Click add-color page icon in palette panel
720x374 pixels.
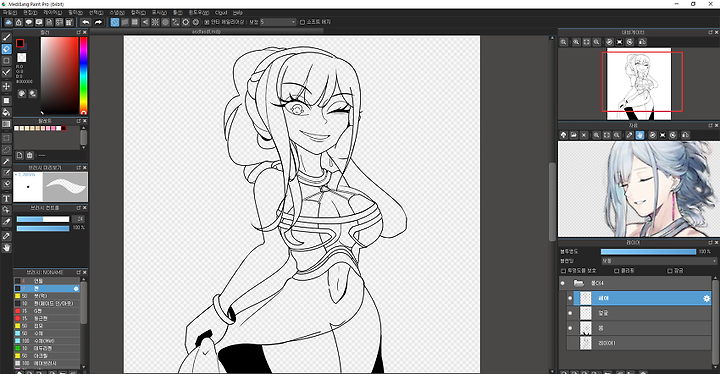pos(19,155)
